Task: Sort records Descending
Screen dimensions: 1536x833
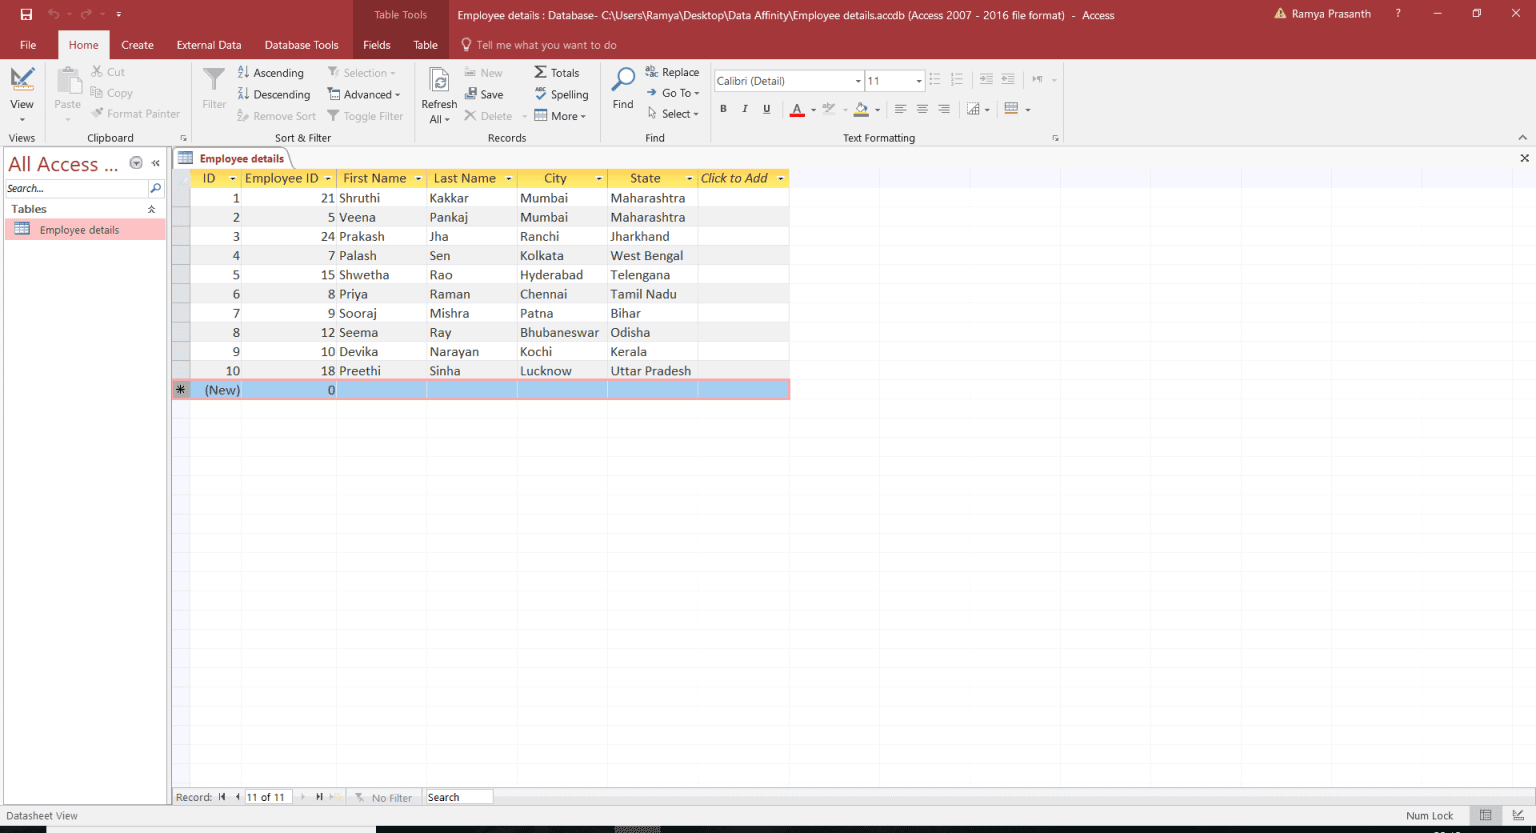Action: point(274,93)
